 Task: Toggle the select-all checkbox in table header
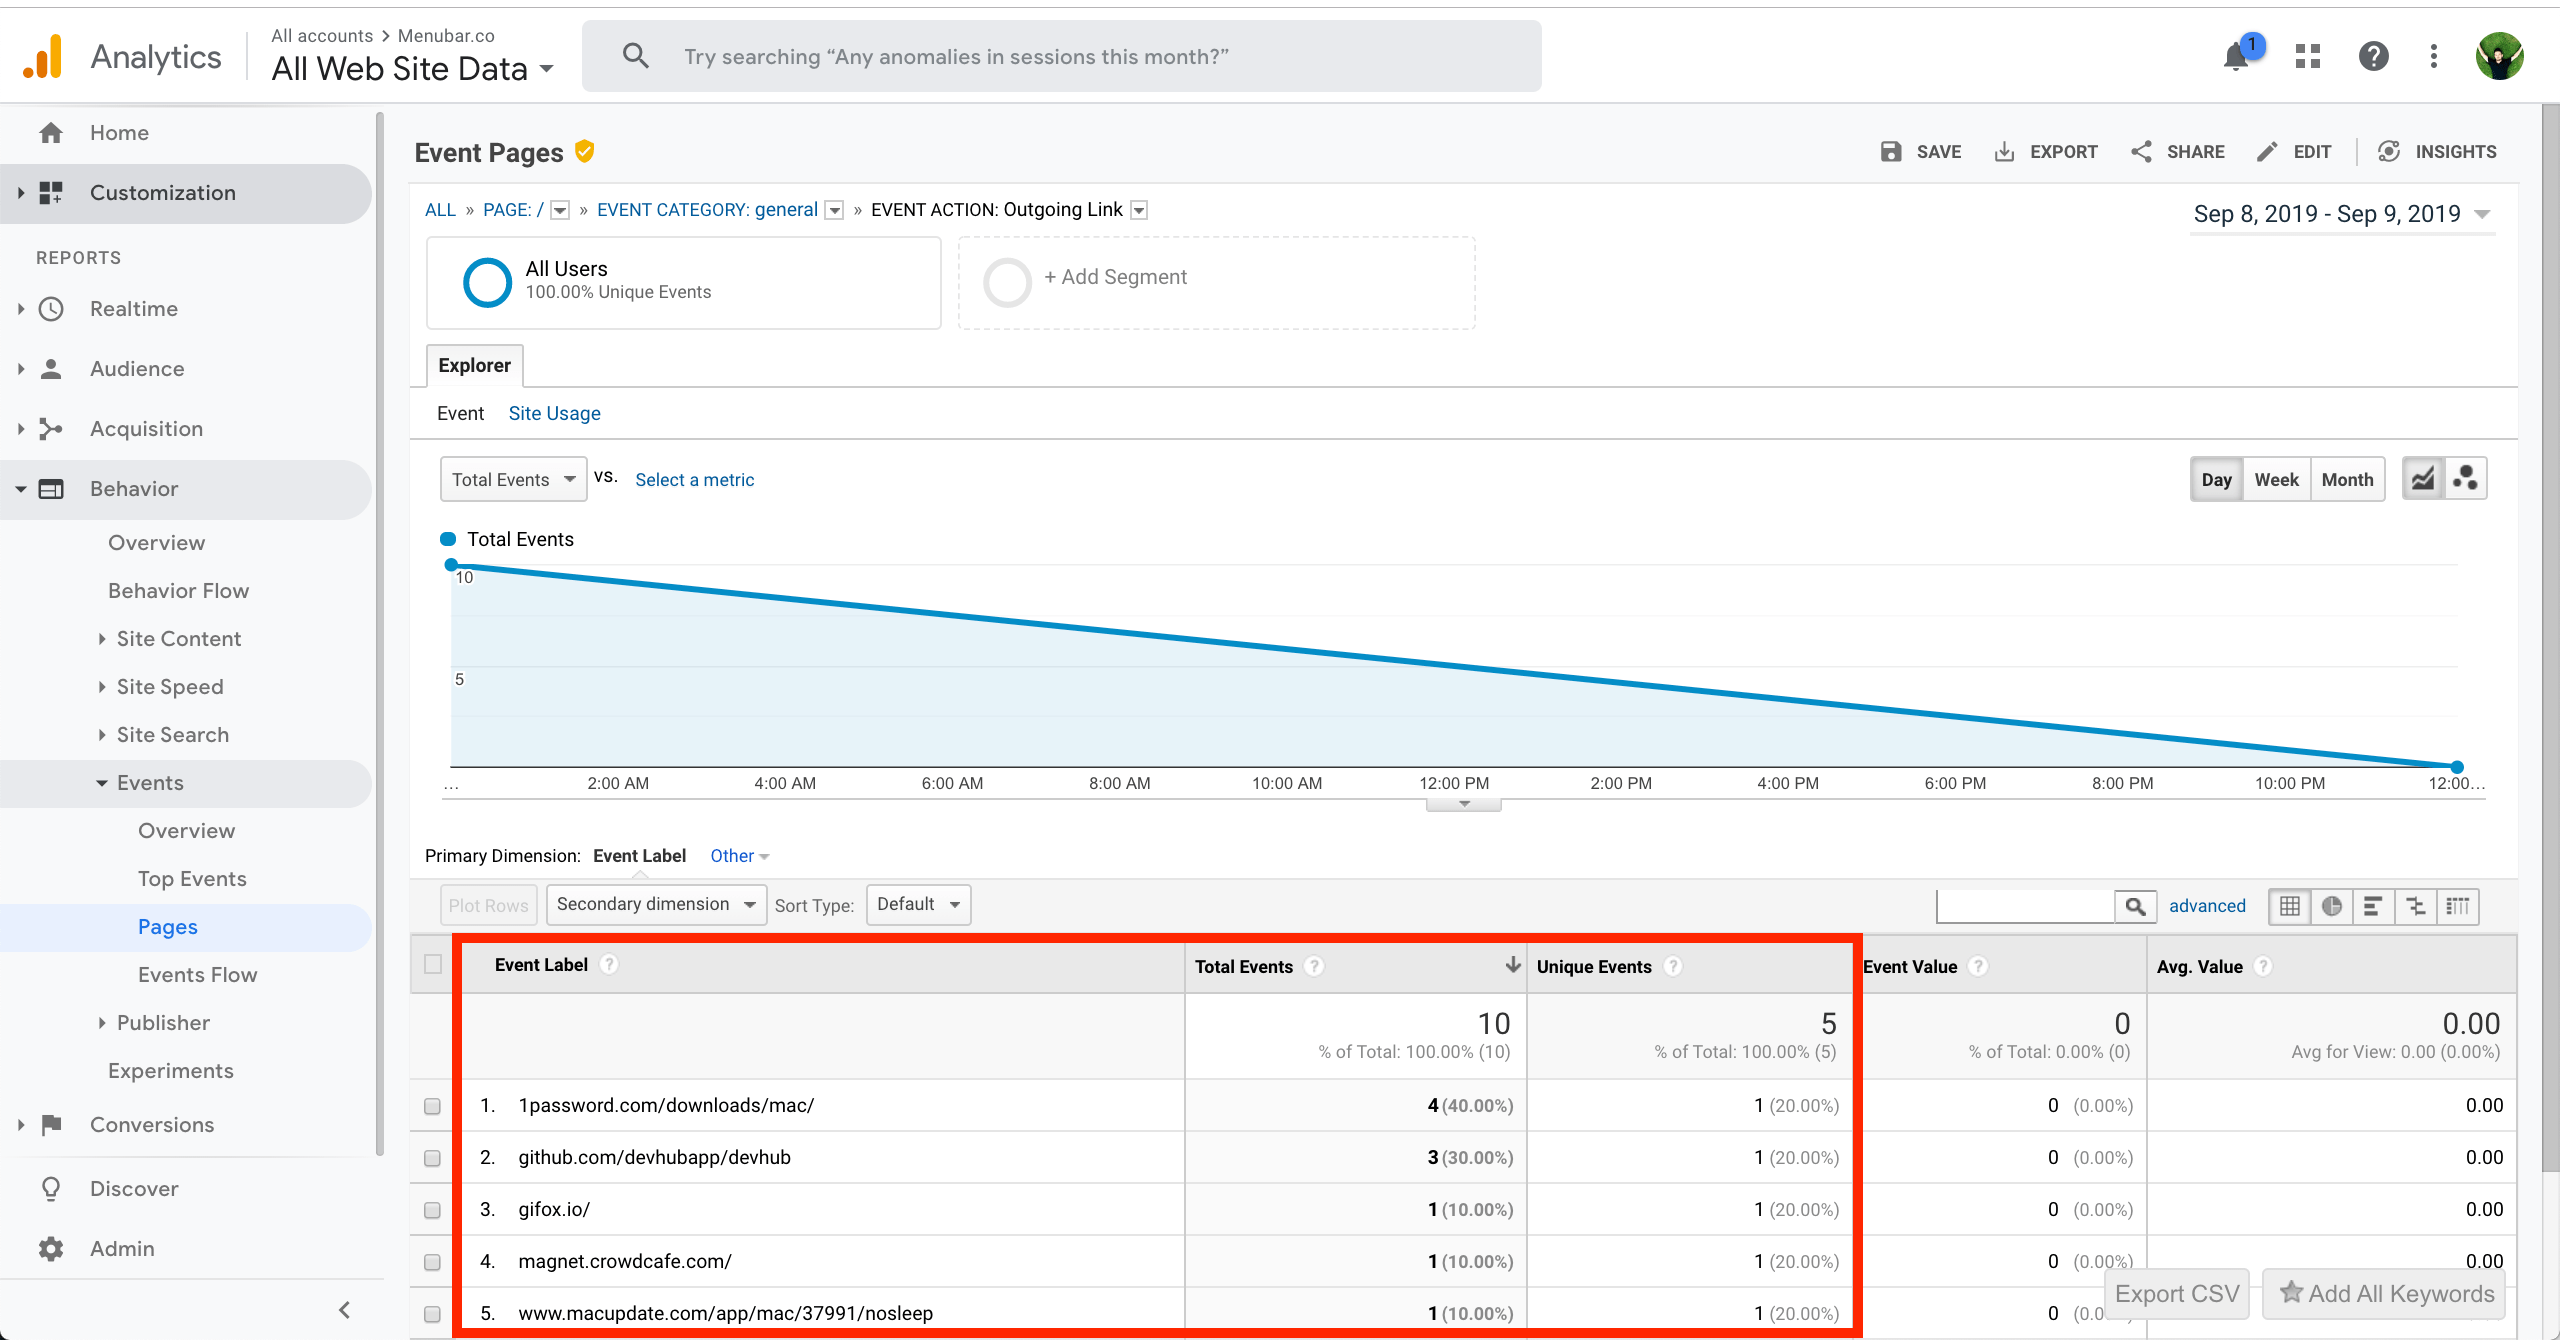pyautogui.click(x=432, y=964)
